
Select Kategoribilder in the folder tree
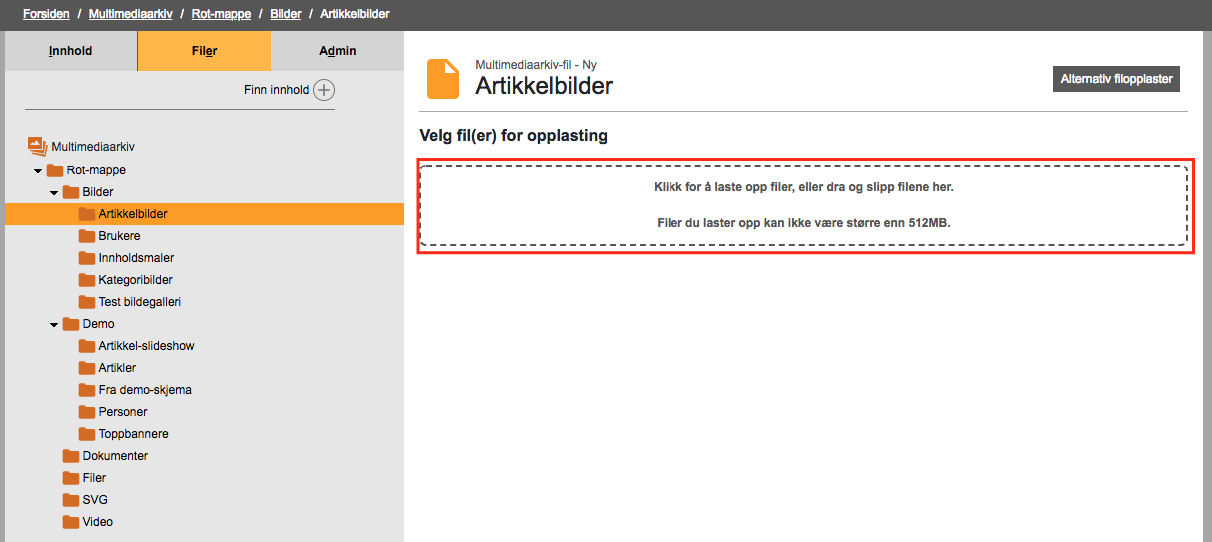click(136, 280)
